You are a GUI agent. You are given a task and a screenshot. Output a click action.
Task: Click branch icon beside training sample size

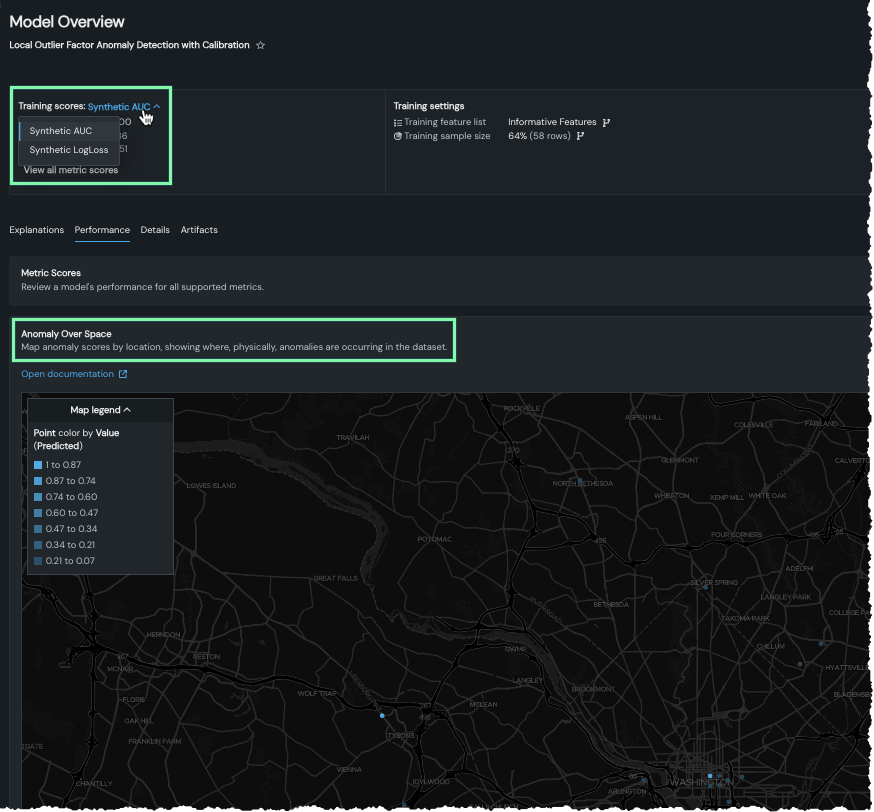point(580,136)
